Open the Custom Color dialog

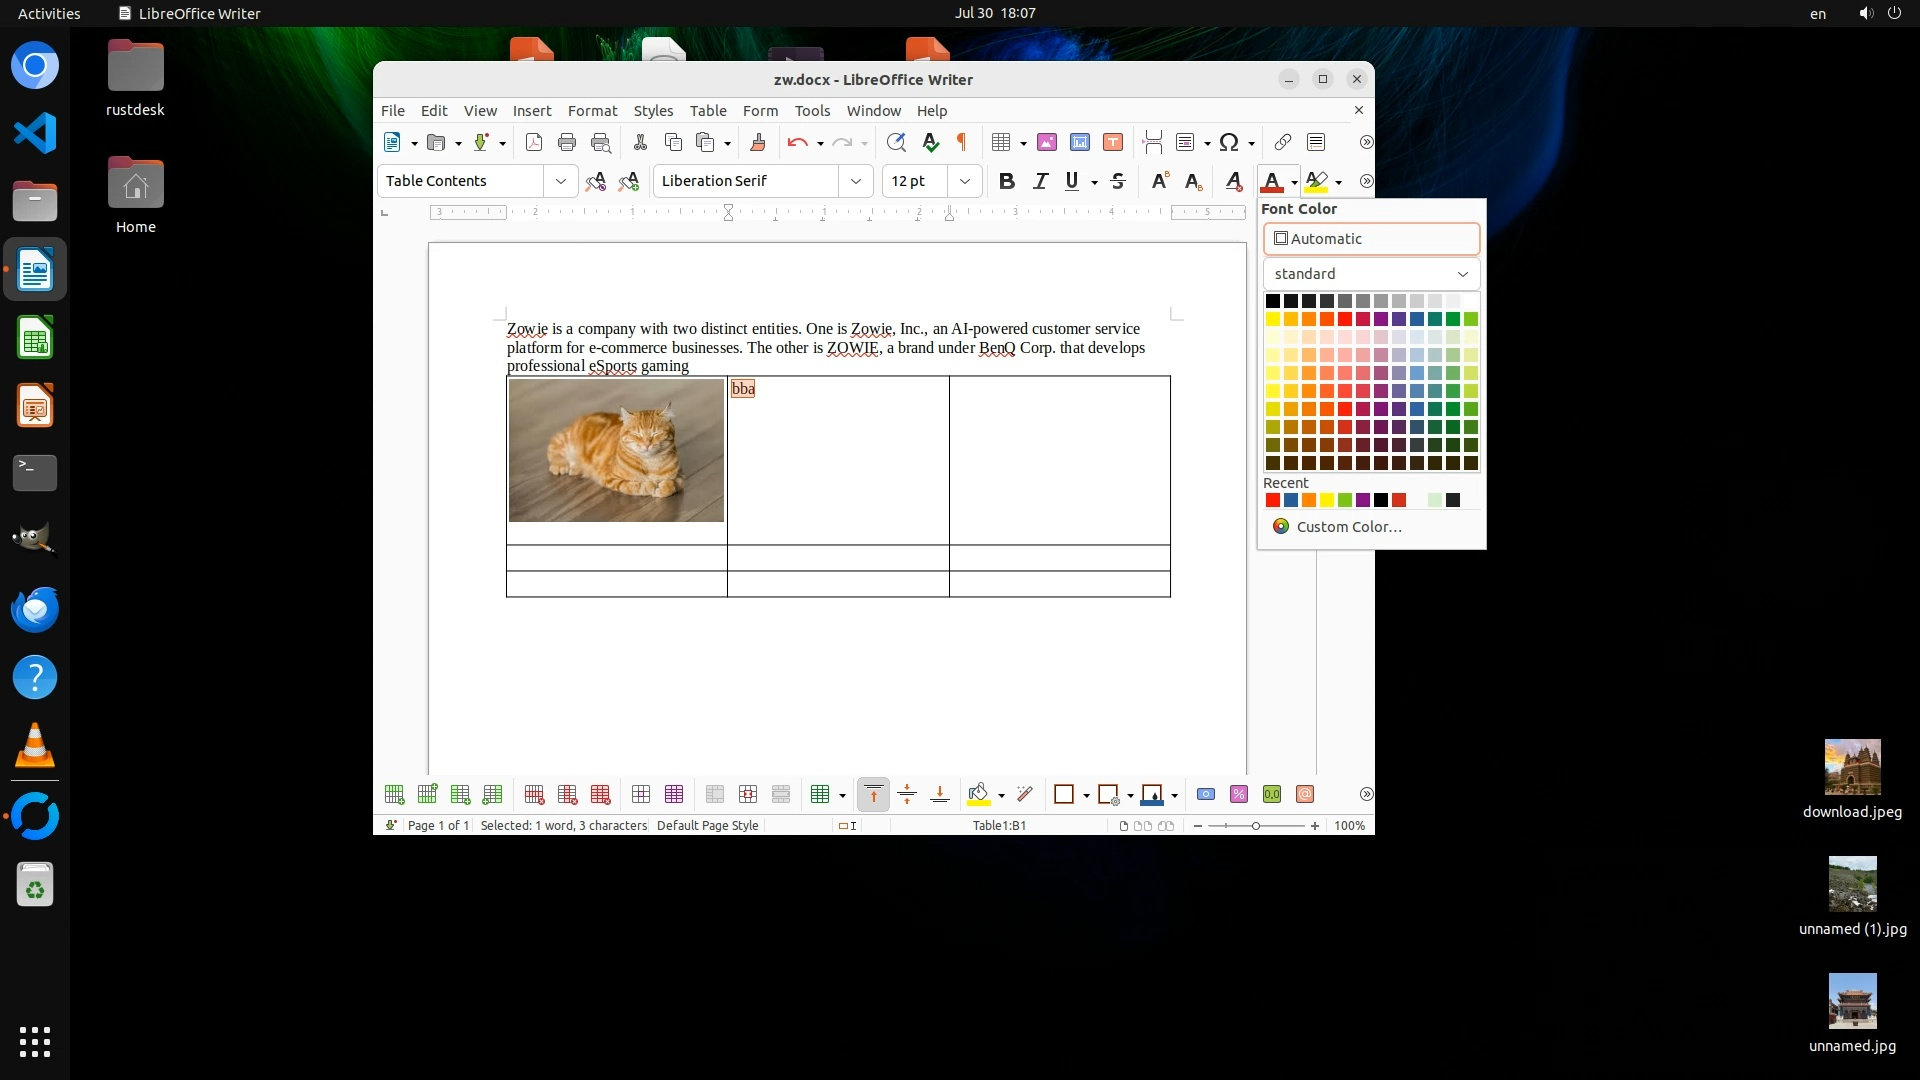(1348, 527)
